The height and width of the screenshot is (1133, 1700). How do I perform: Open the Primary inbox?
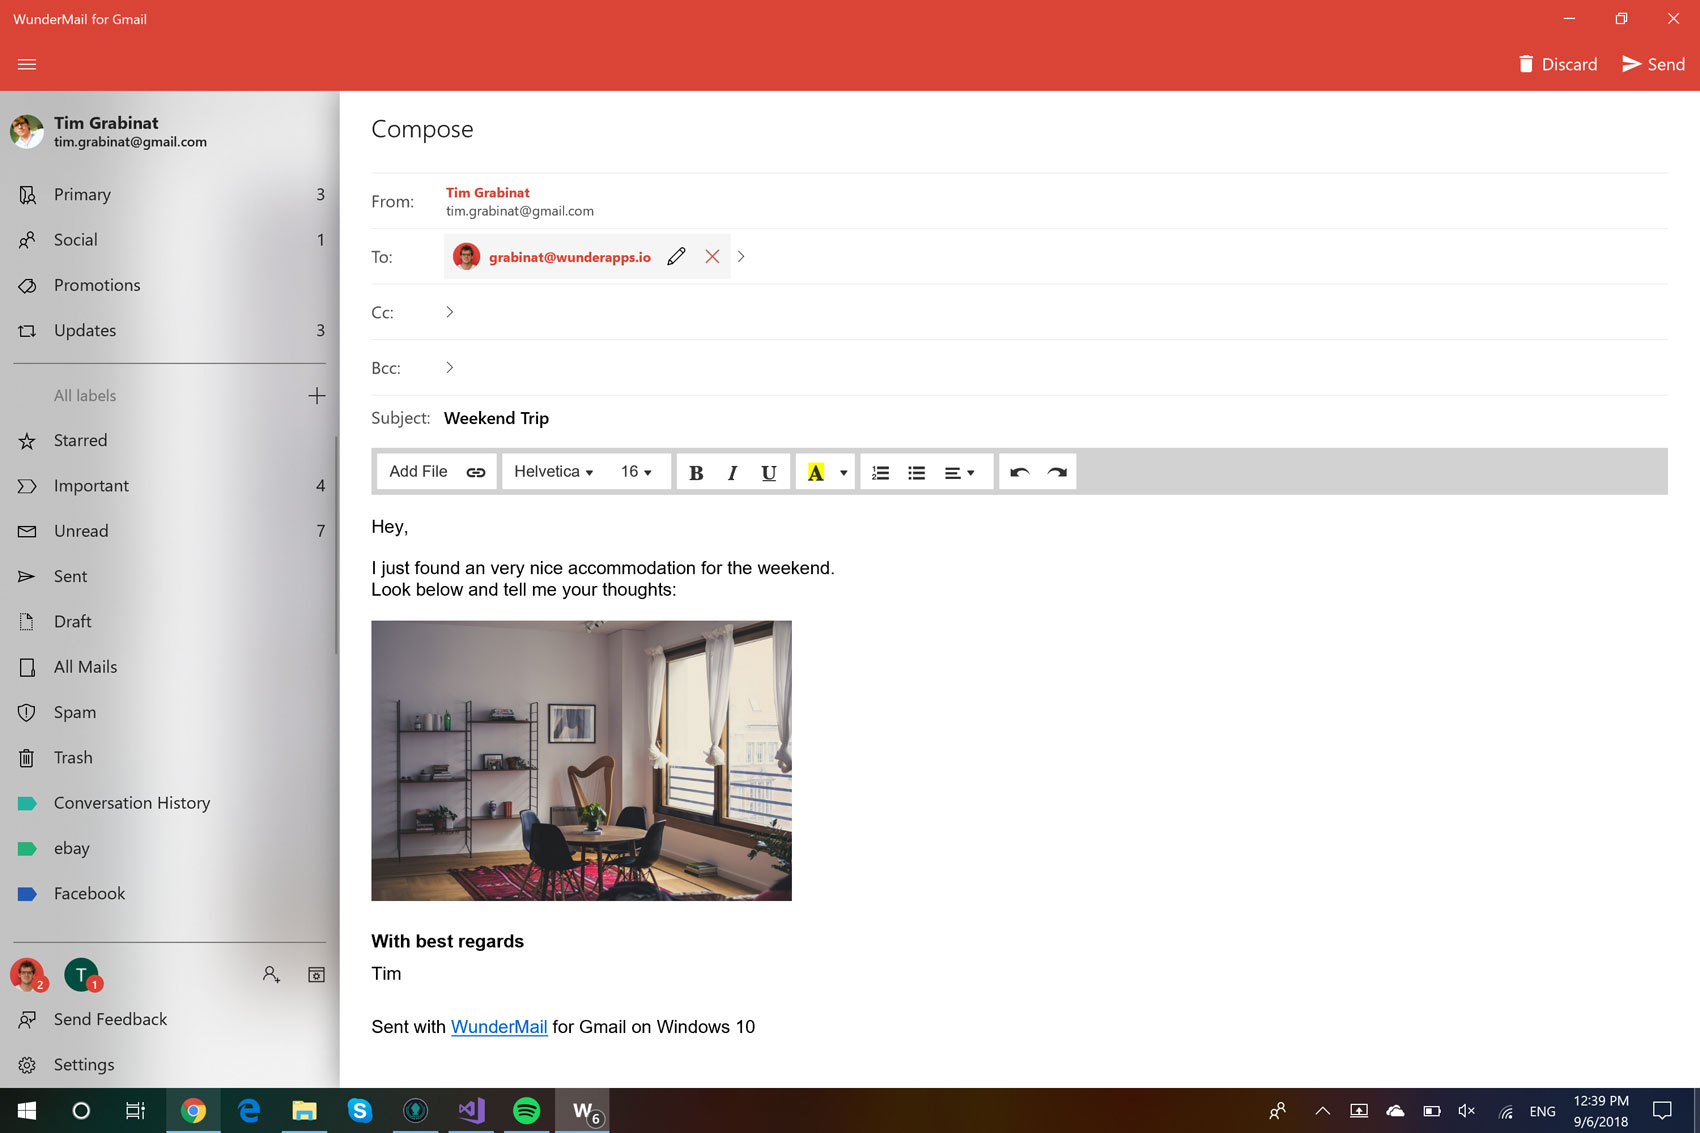[x=170, y=194]
